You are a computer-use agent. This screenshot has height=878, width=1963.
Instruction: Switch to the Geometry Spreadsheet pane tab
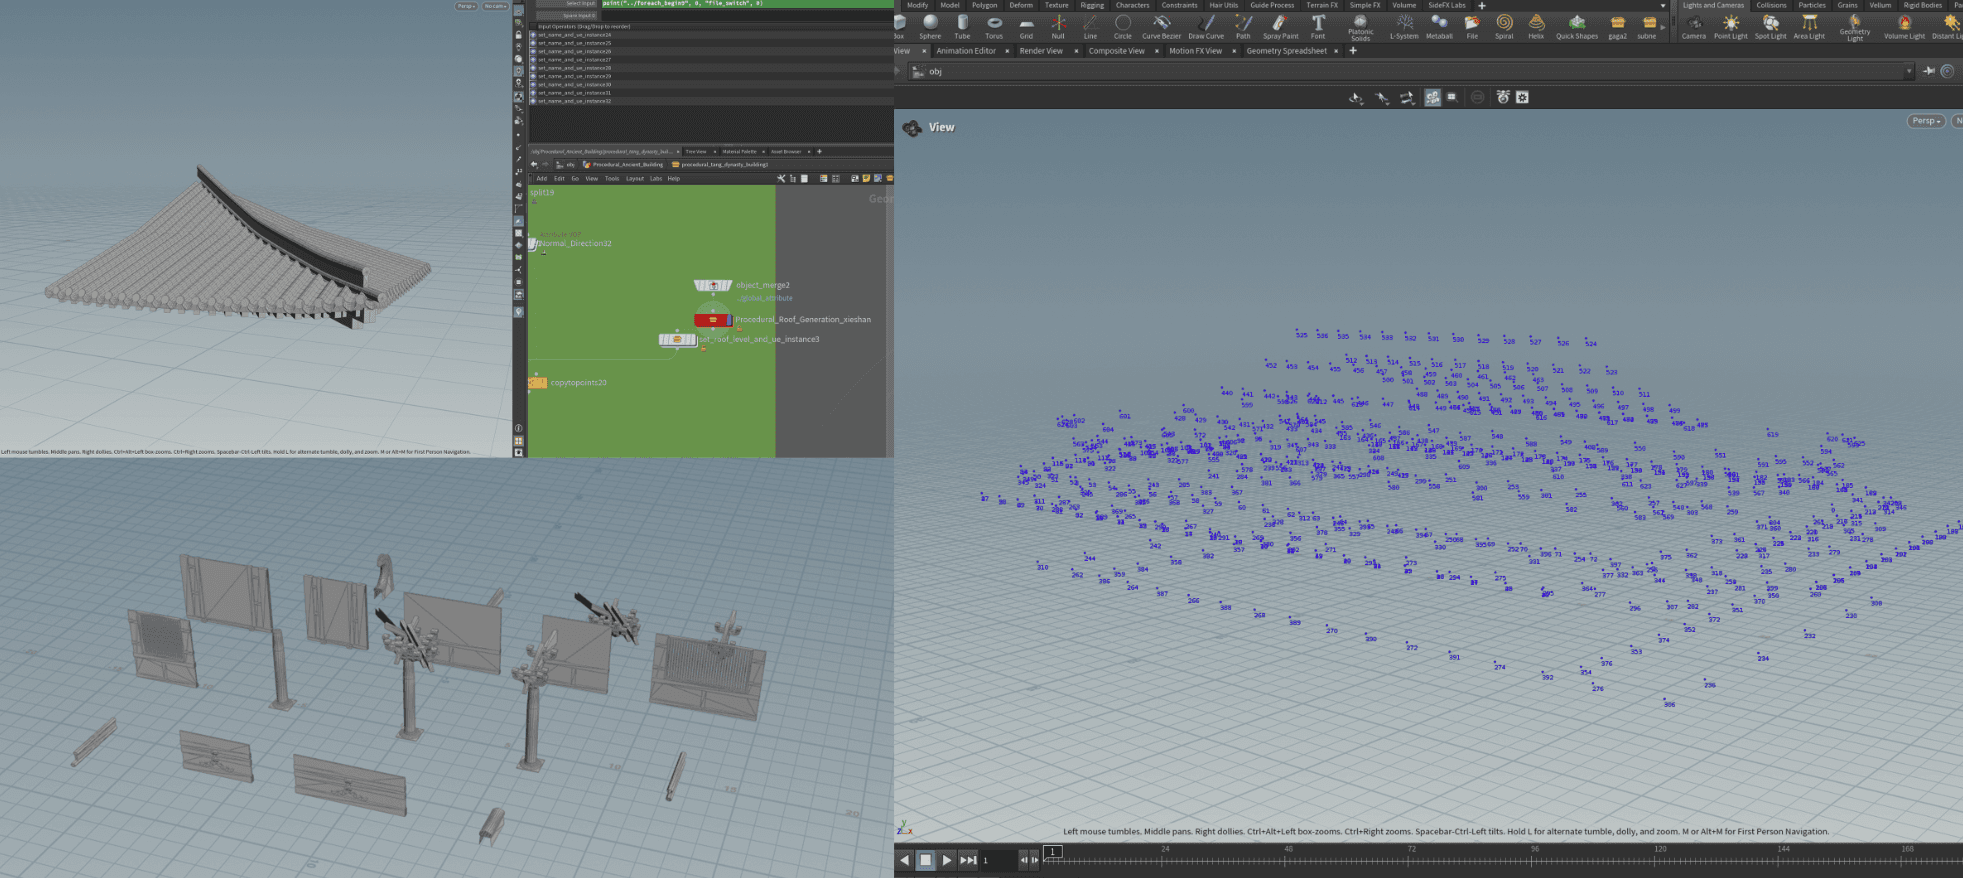coord(1286,51)
